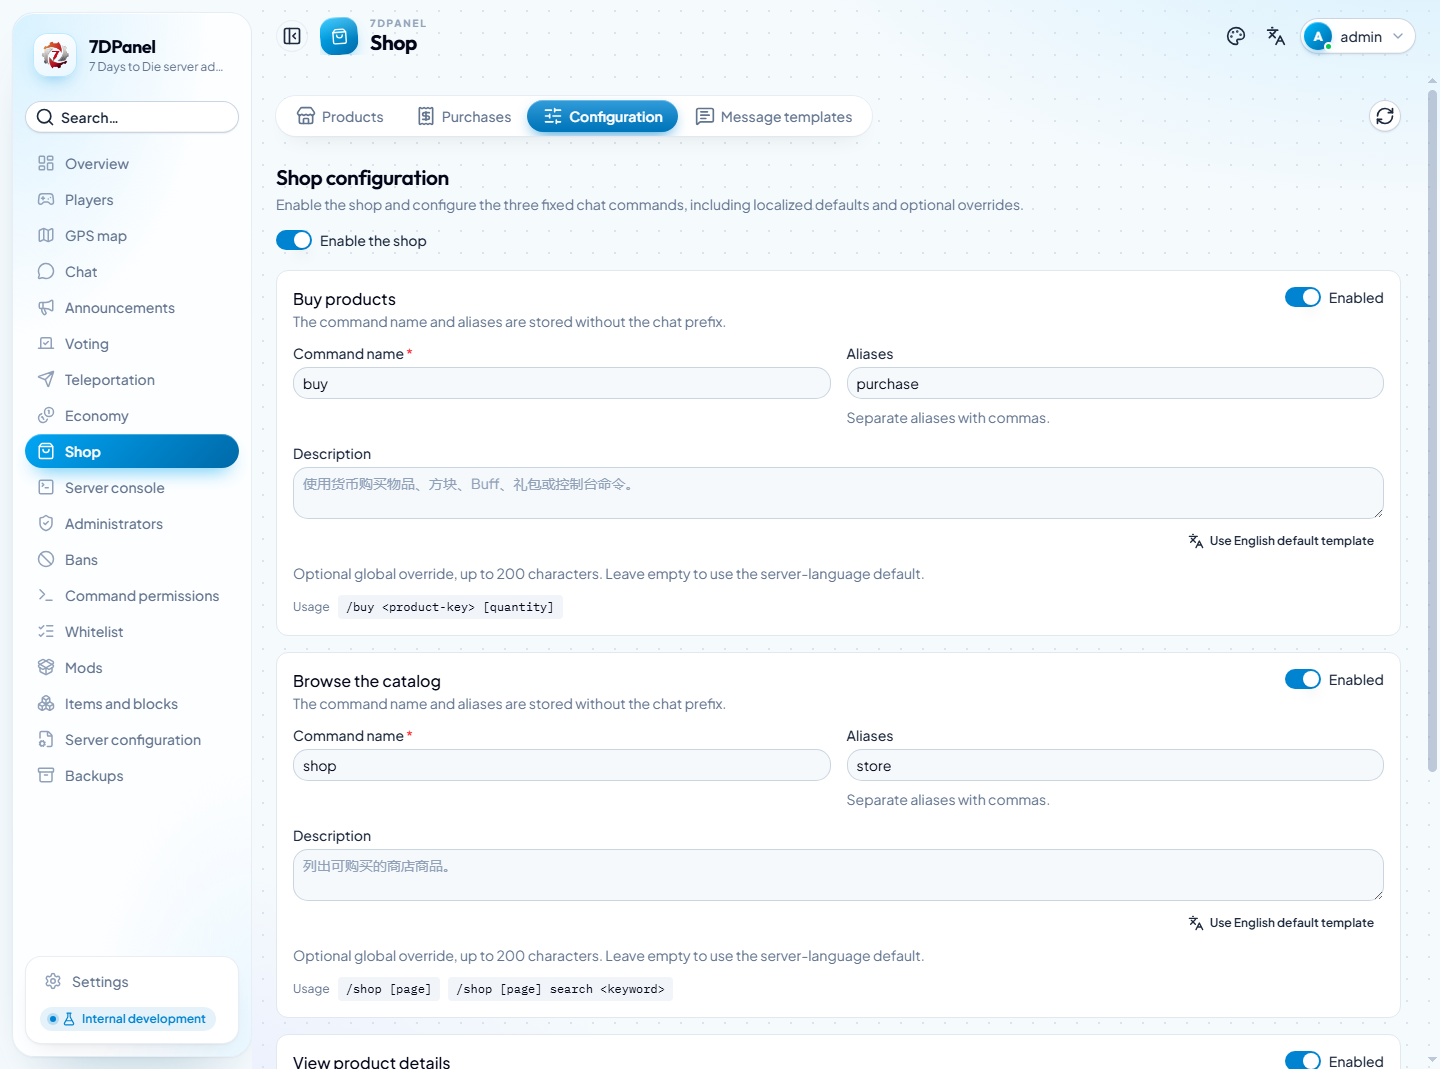Open Announcements in sidebar
Image resolution: width=1440 pixels, height=1069 pixels.
click(x=132, y=308)
